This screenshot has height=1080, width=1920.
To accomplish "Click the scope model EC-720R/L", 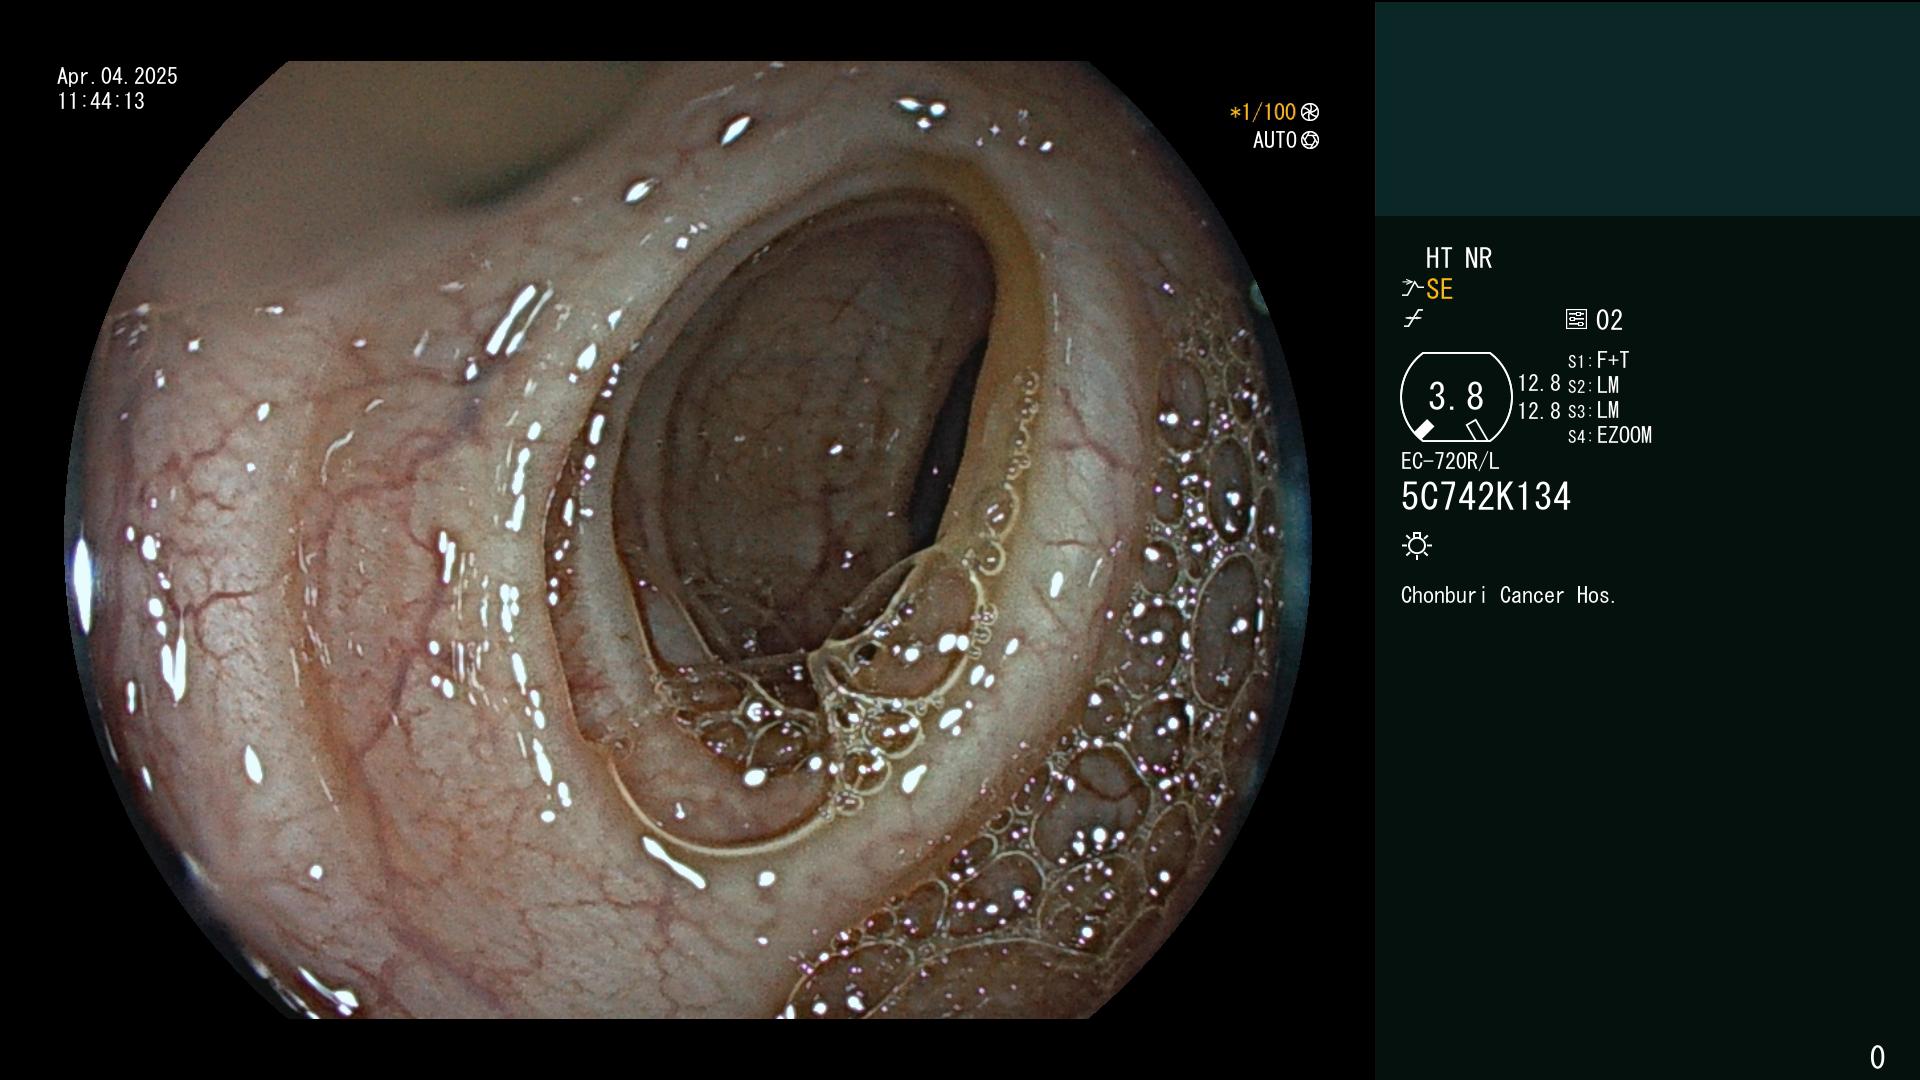I will tap(1450, 461).
